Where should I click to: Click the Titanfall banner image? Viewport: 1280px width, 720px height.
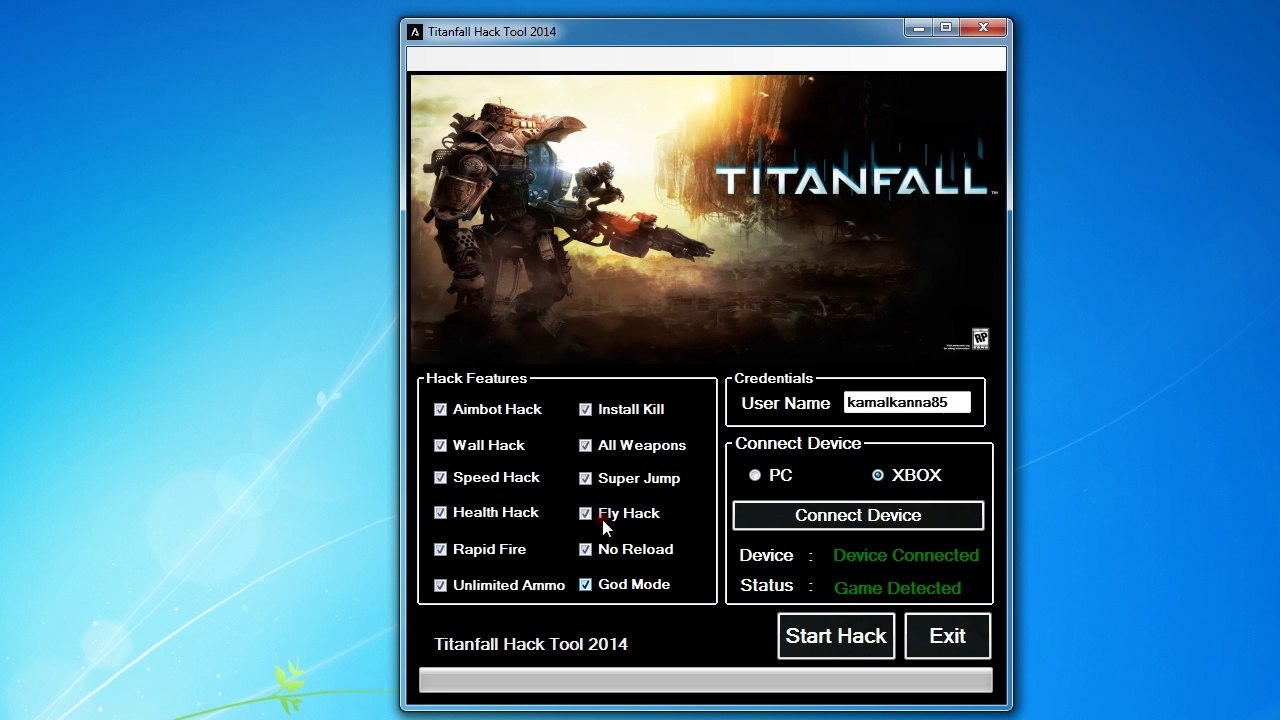click(706, 218)
